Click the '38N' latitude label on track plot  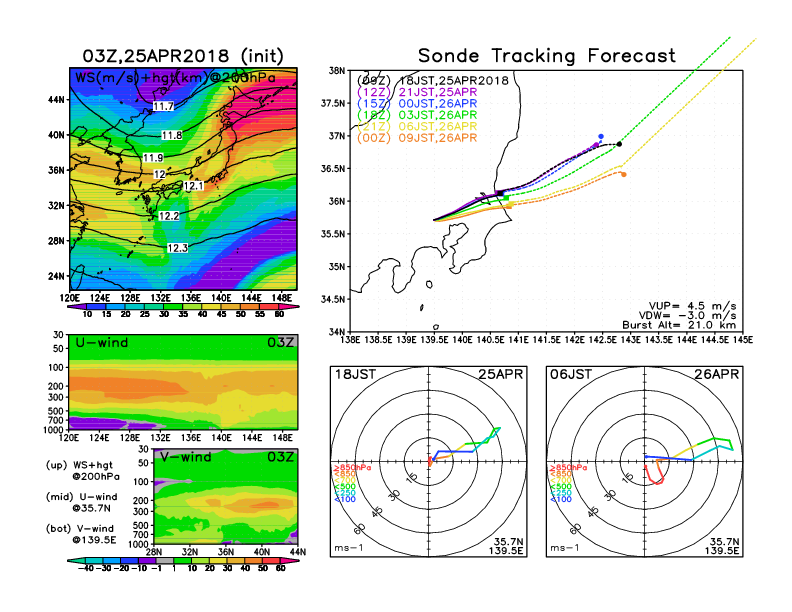click(337, 70)
